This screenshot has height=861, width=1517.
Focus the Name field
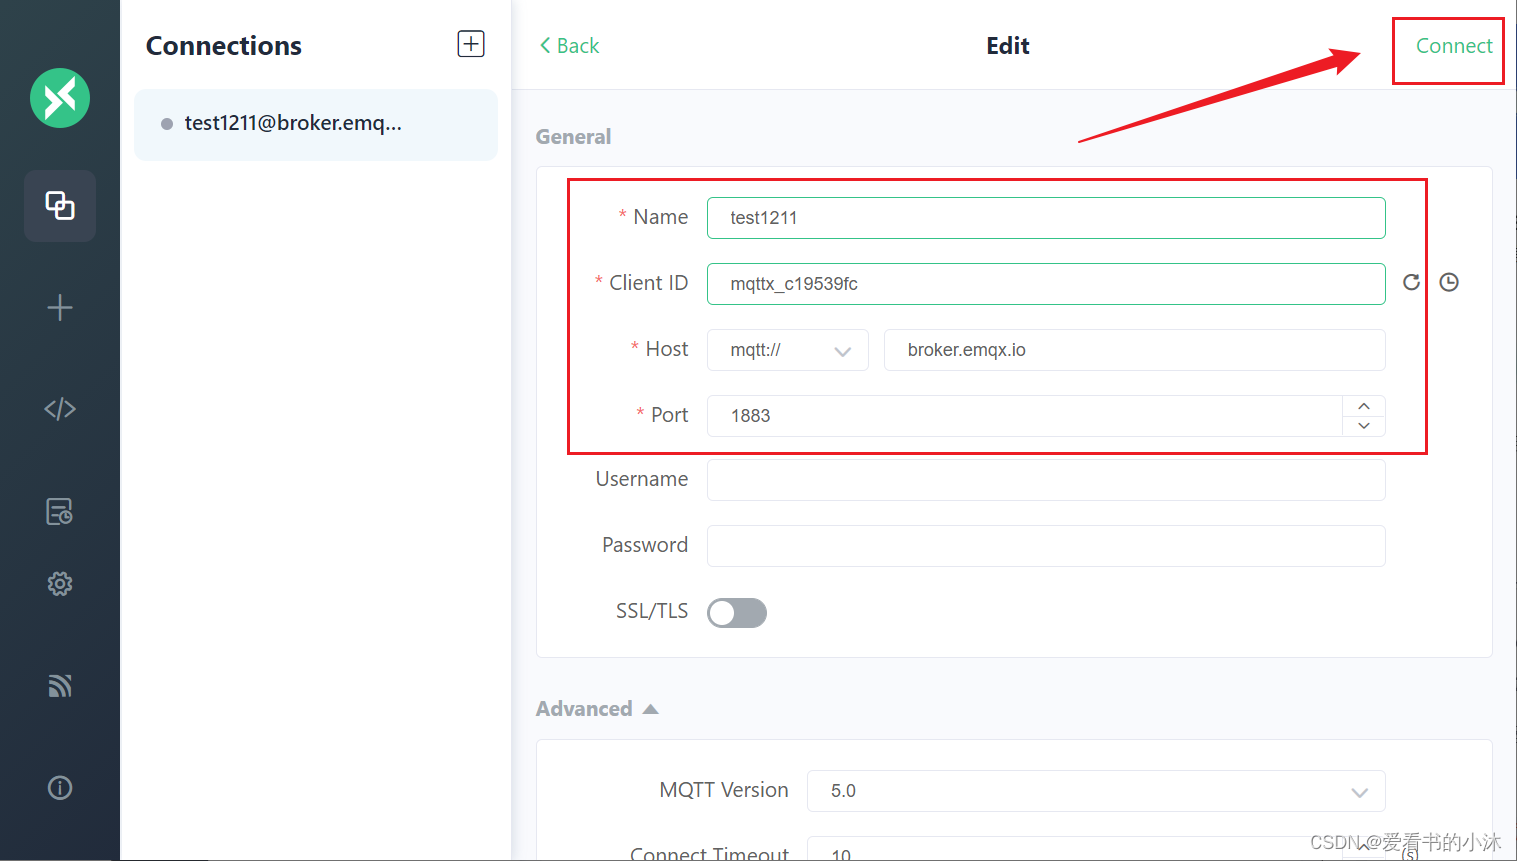[x=1046, y=218]
